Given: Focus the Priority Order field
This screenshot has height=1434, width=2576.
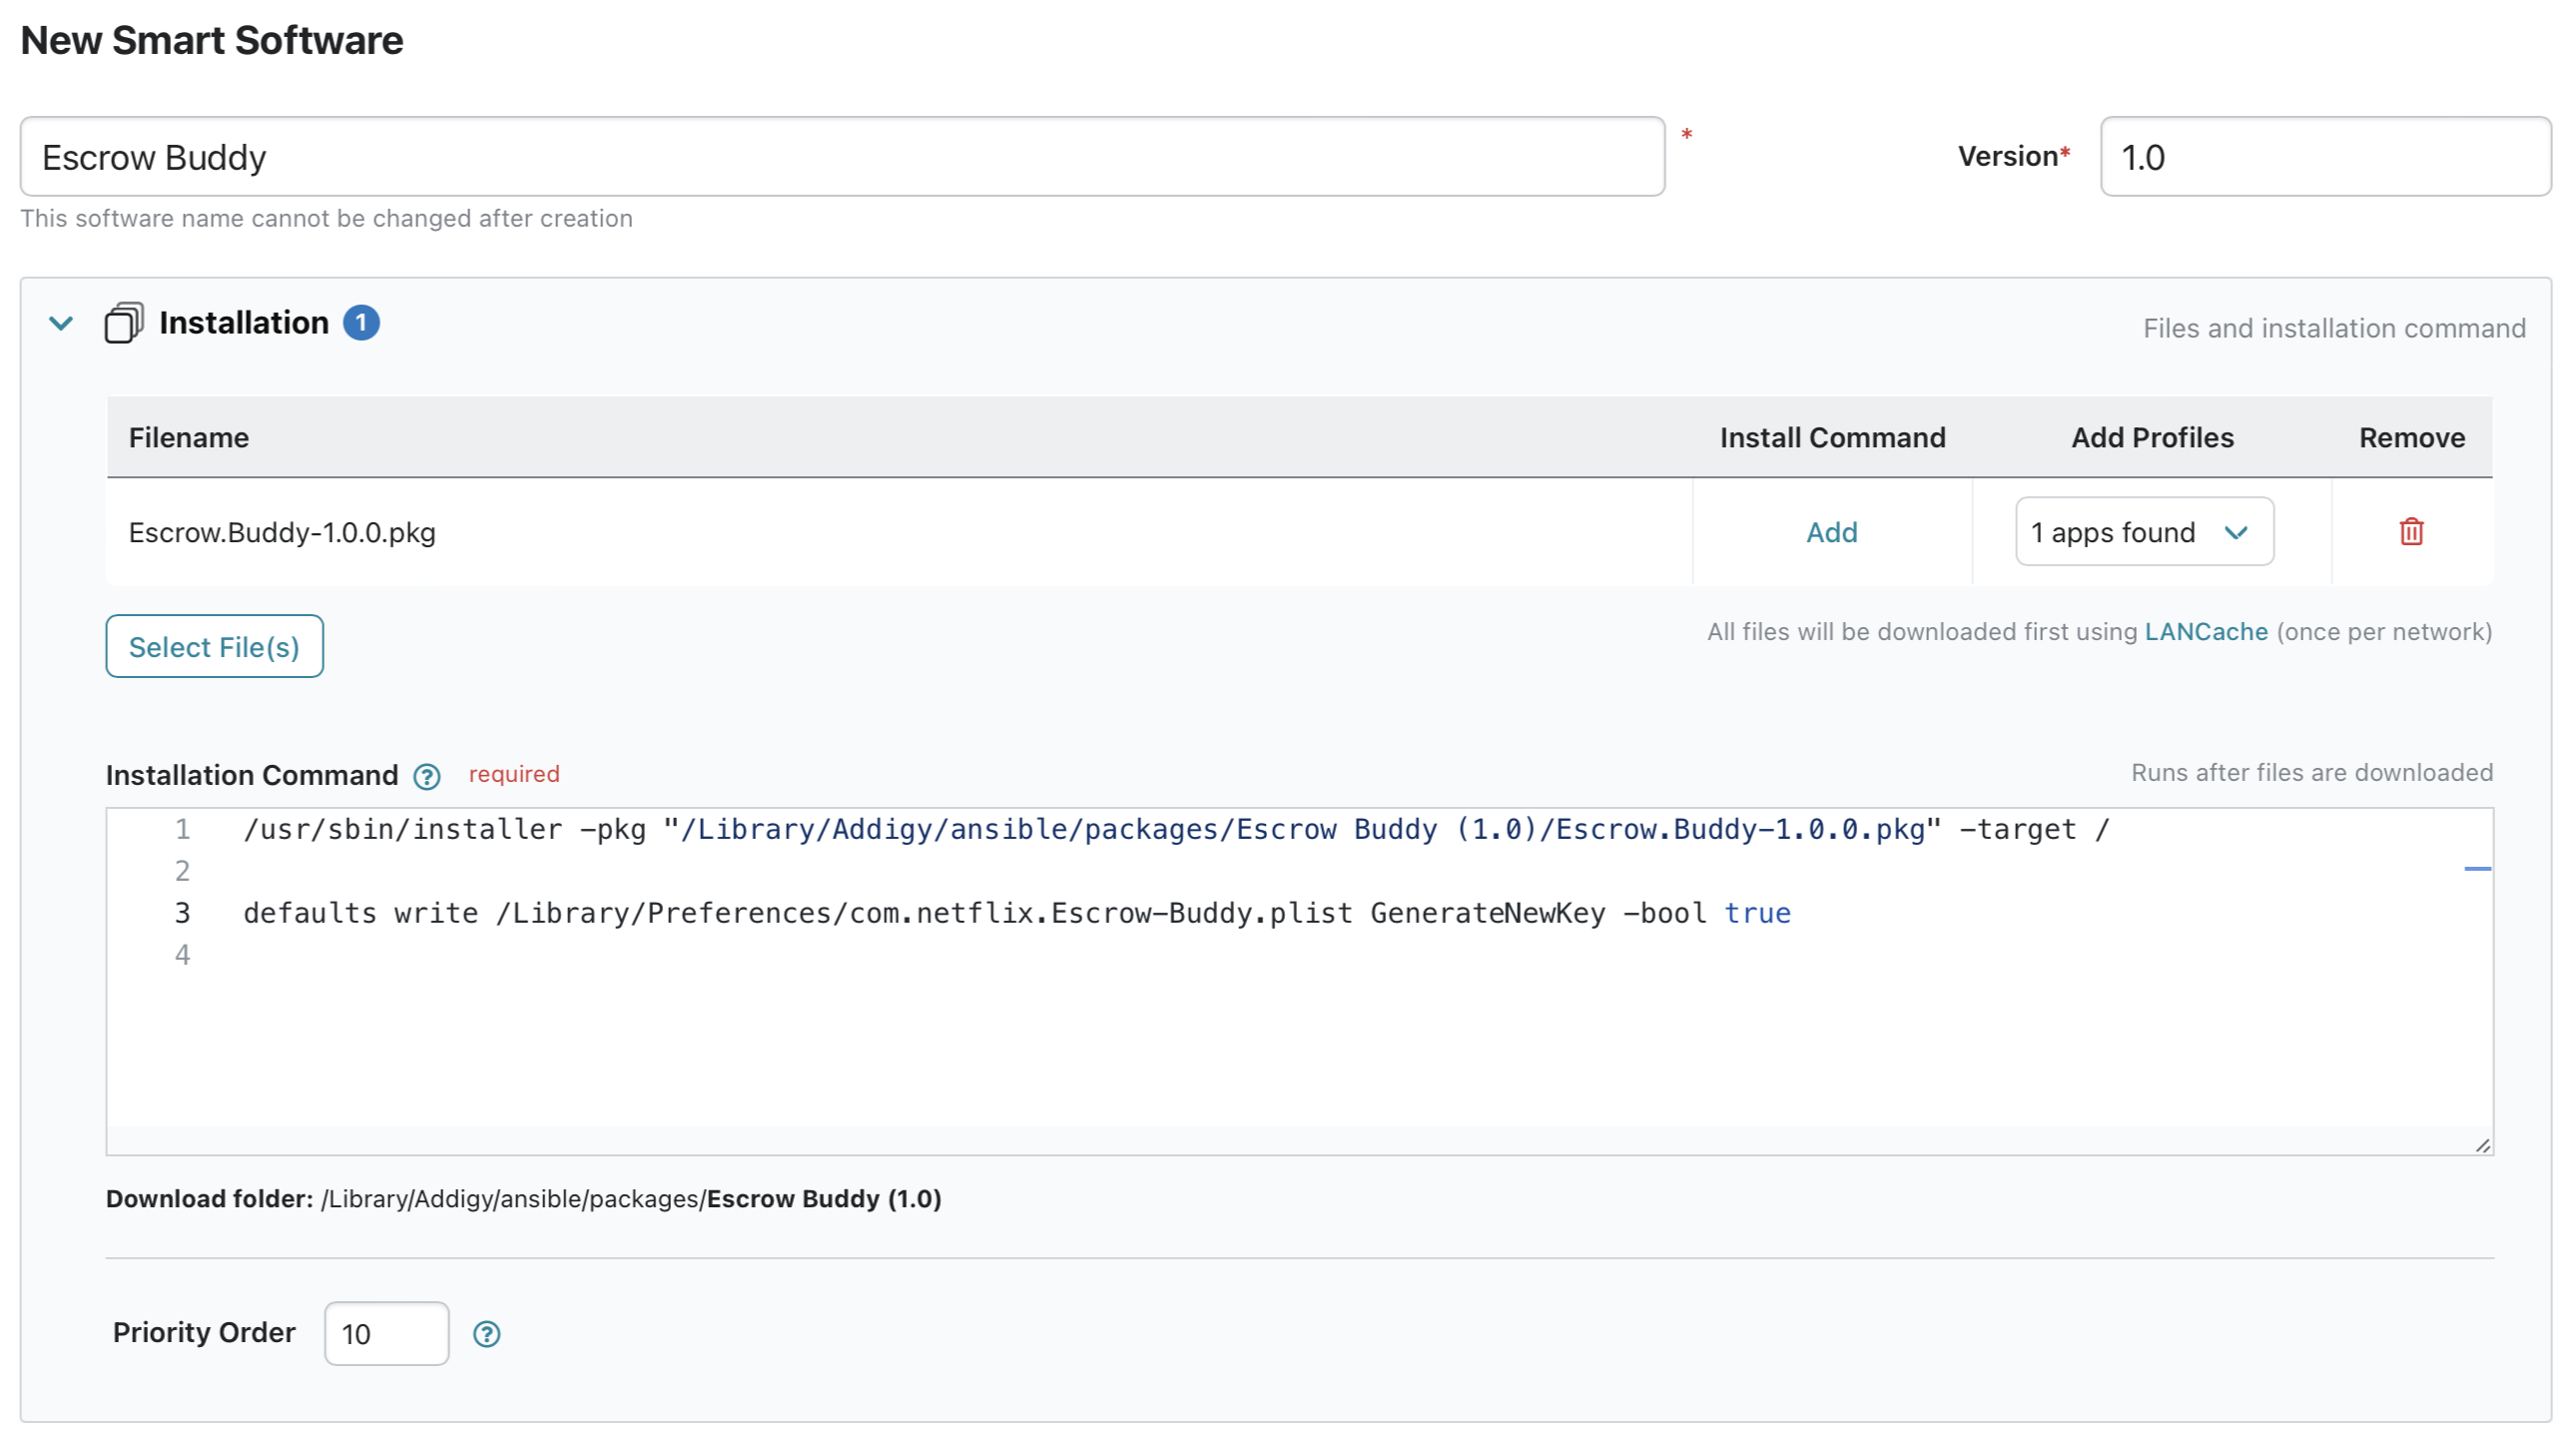Looking at the screenshot, I should coord(386,1333).
